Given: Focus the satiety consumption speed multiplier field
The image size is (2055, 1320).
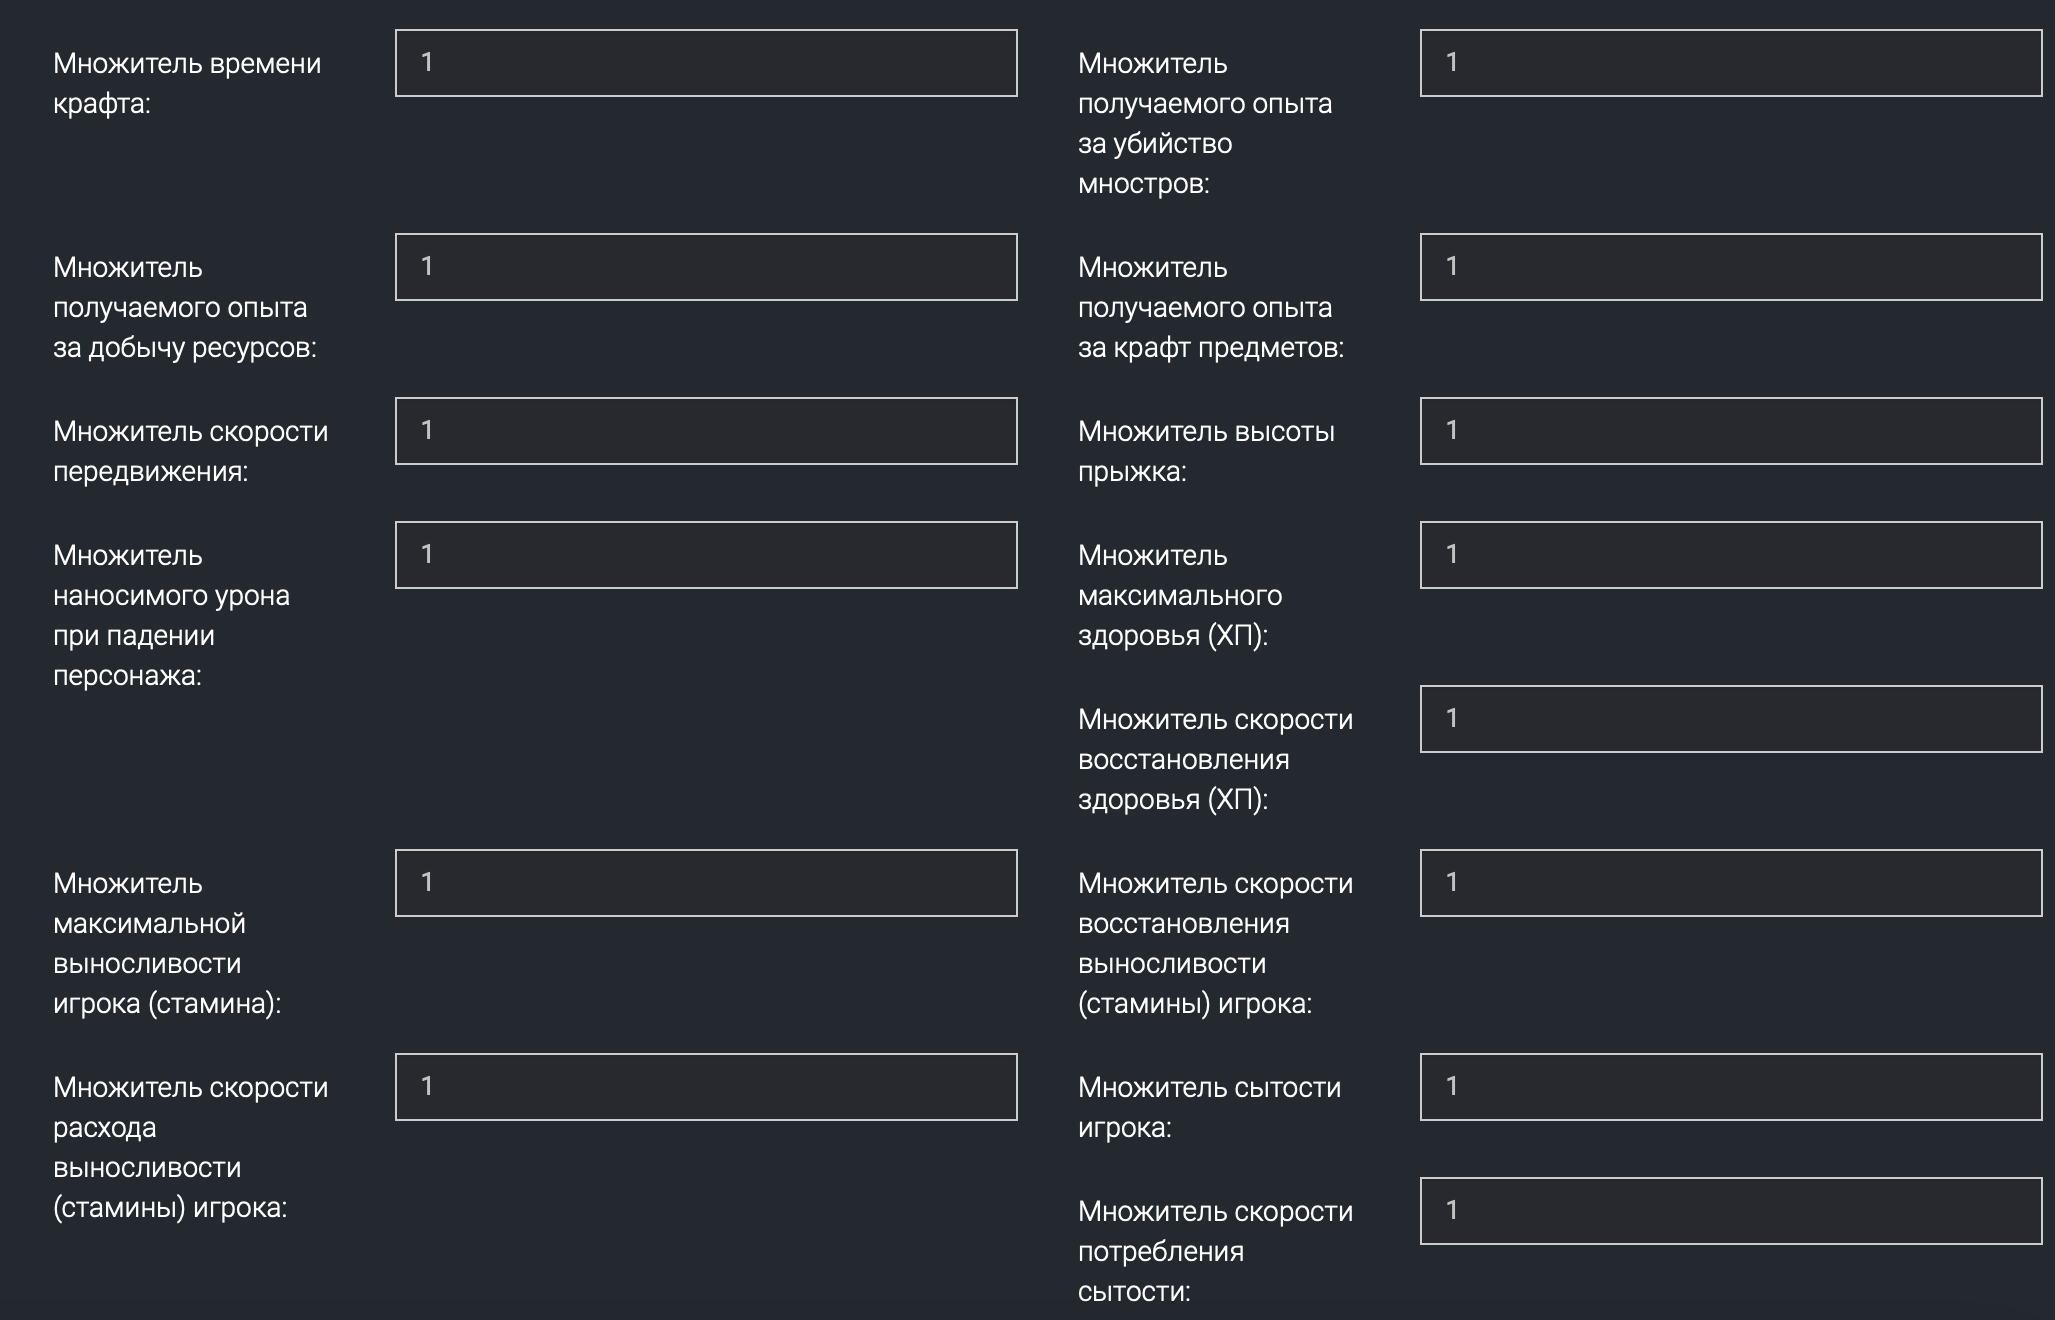Looking at the screenshot, I should [x=1730, y=1211].
